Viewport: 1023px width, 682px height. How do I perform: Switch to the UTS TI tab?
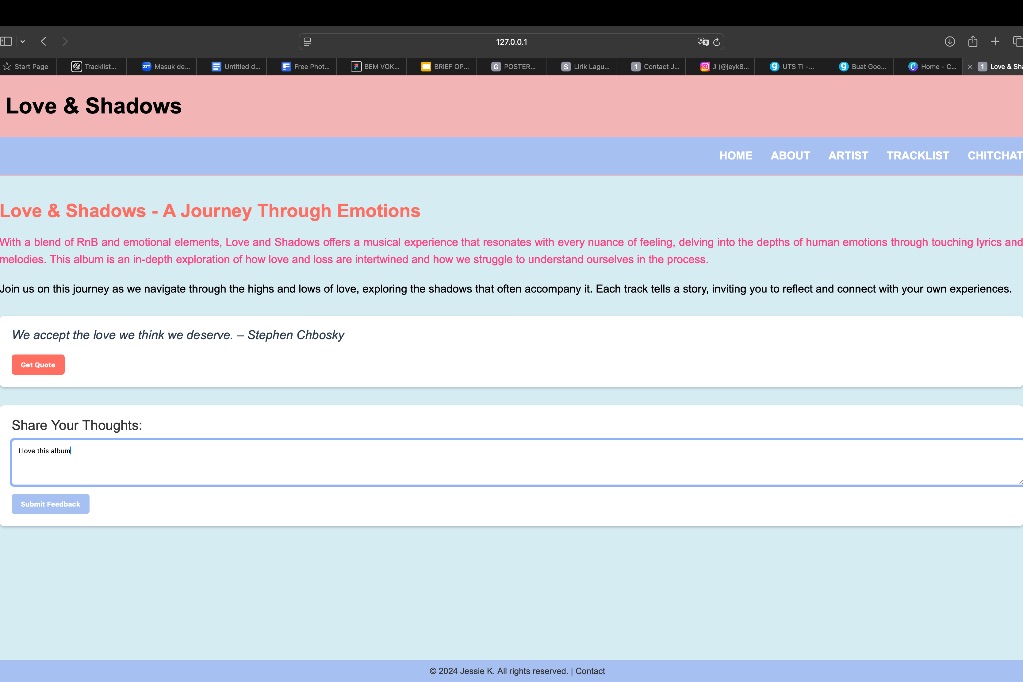pos(790,66)
